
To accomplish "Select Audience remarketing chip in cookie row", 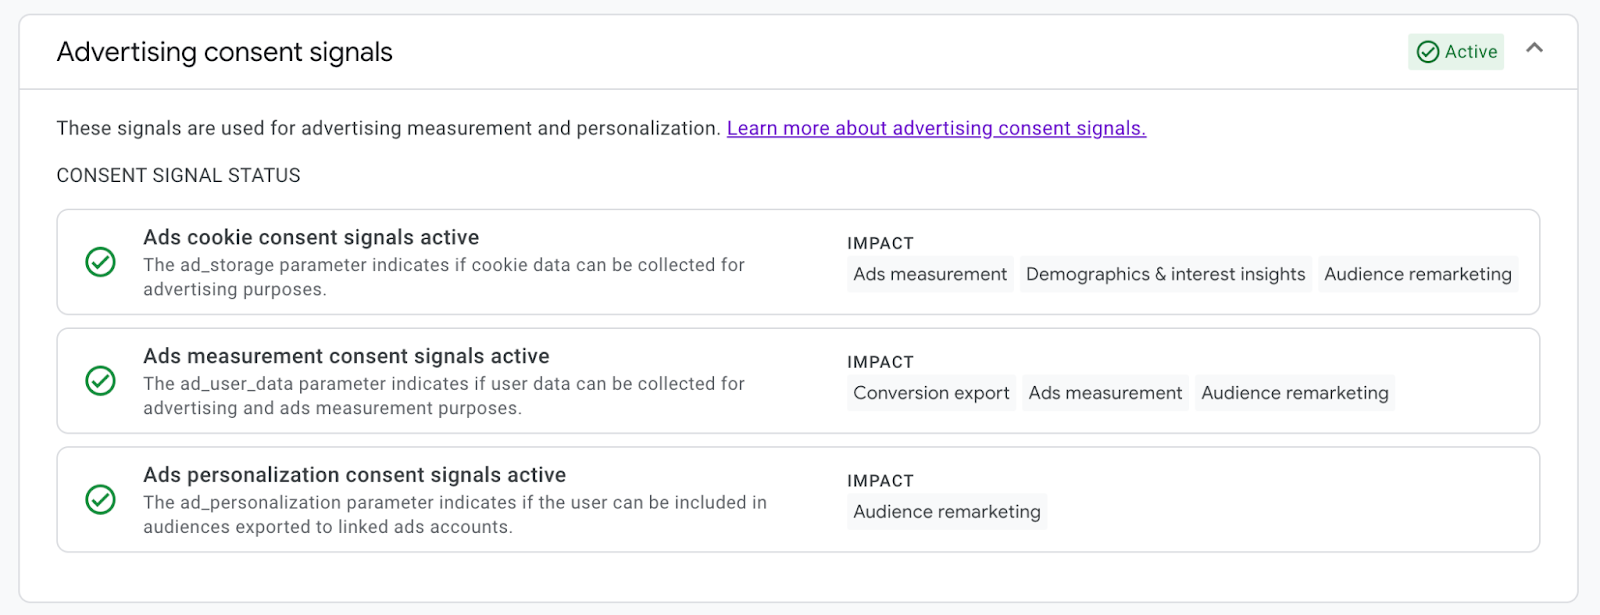I will tap(1417, 274).
